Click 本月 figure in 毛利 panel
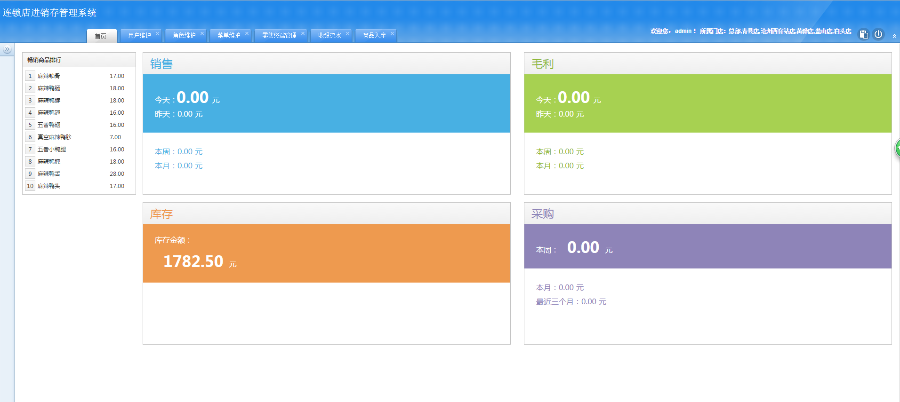900x402 pixels. (571, 165)
